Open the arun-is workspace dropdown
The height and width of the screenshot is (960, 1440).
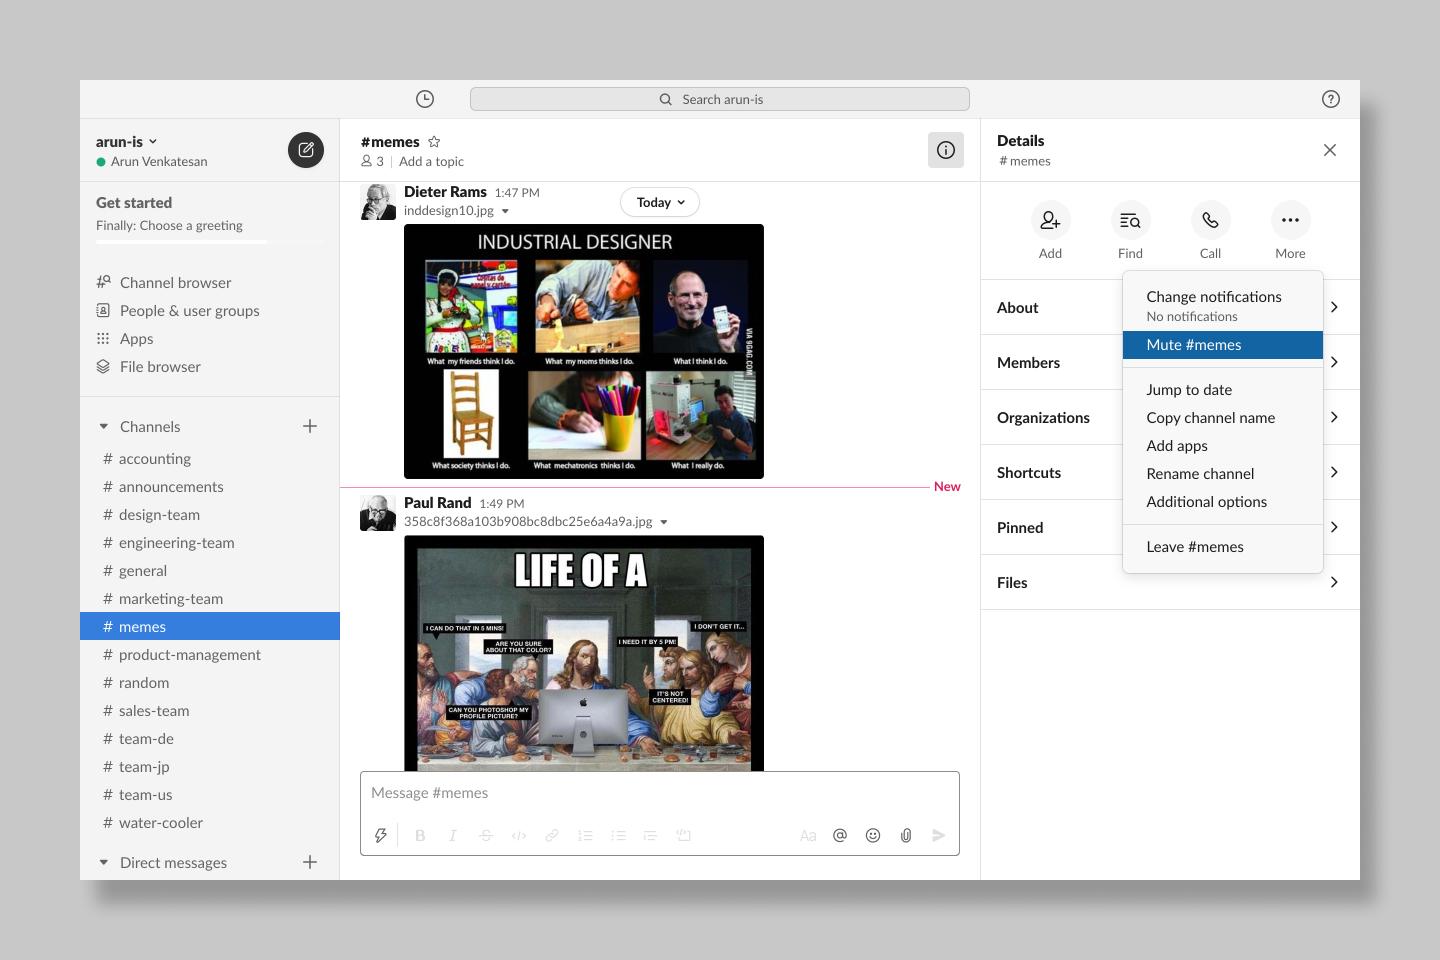coord(126,142)
